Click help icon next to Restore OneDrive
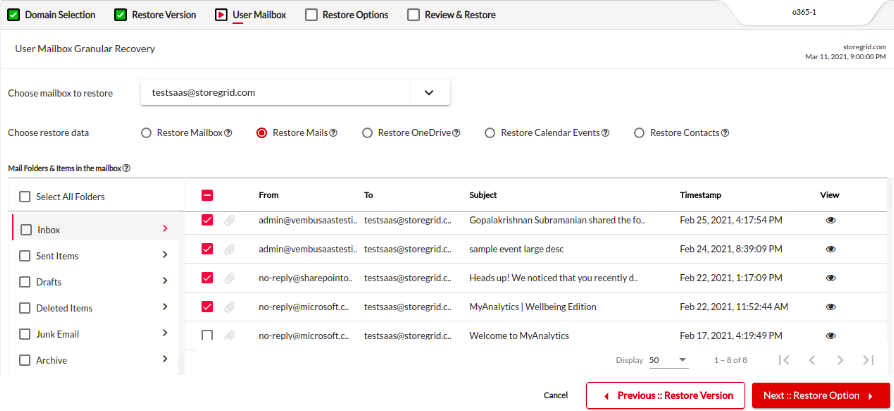 point(456,133)
